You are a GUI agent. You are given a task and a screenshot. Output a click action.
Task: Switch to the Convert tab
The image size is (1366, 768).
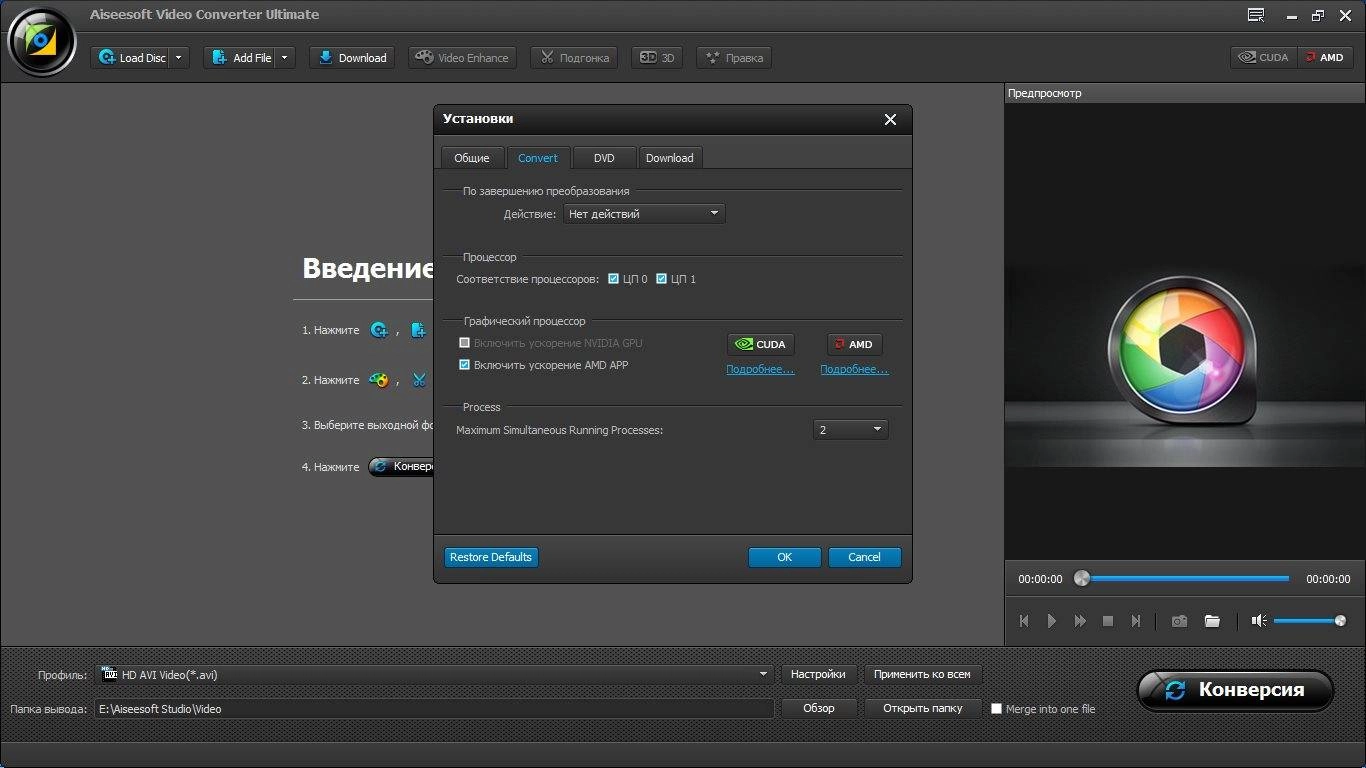[538, 158]
